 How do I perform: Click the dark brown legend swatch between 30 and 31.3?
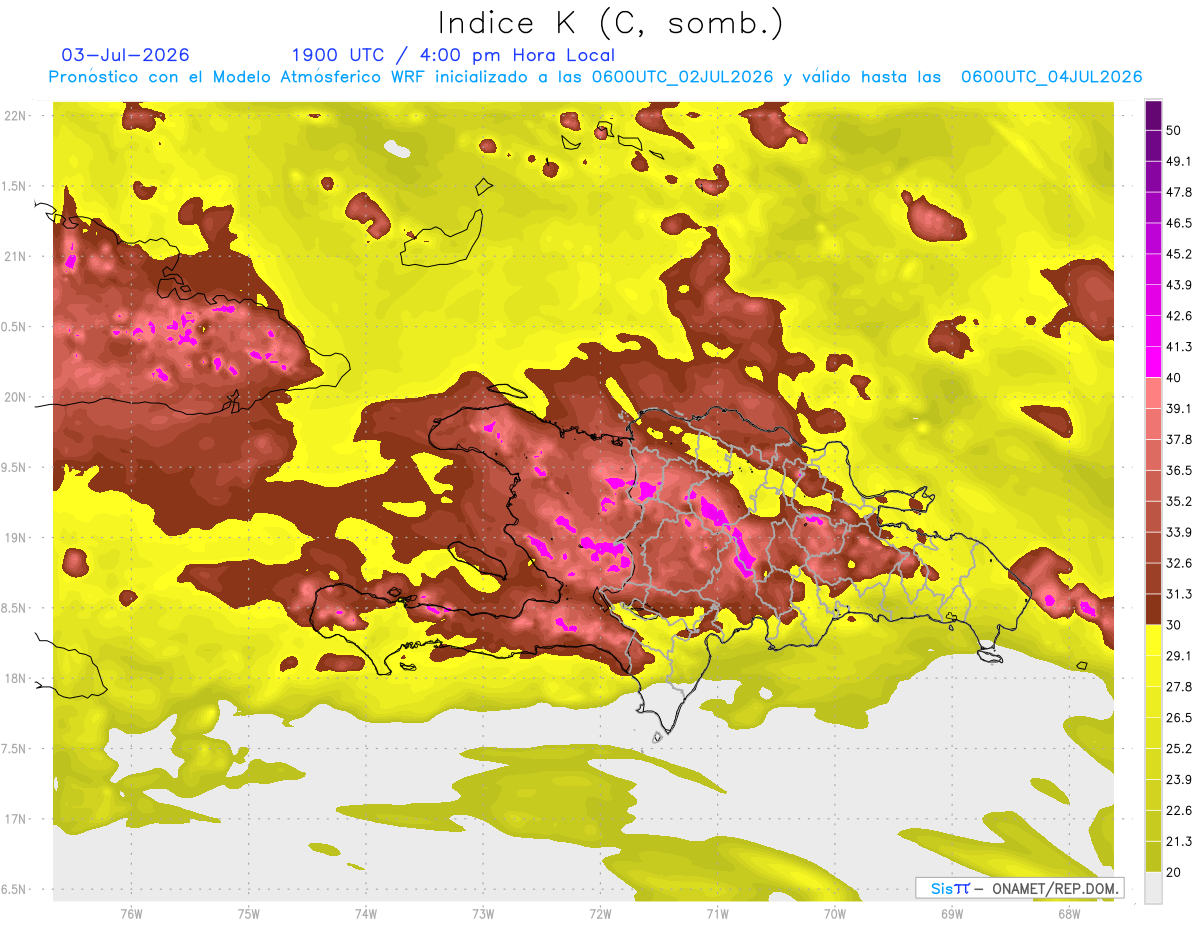pos(1153,609)
